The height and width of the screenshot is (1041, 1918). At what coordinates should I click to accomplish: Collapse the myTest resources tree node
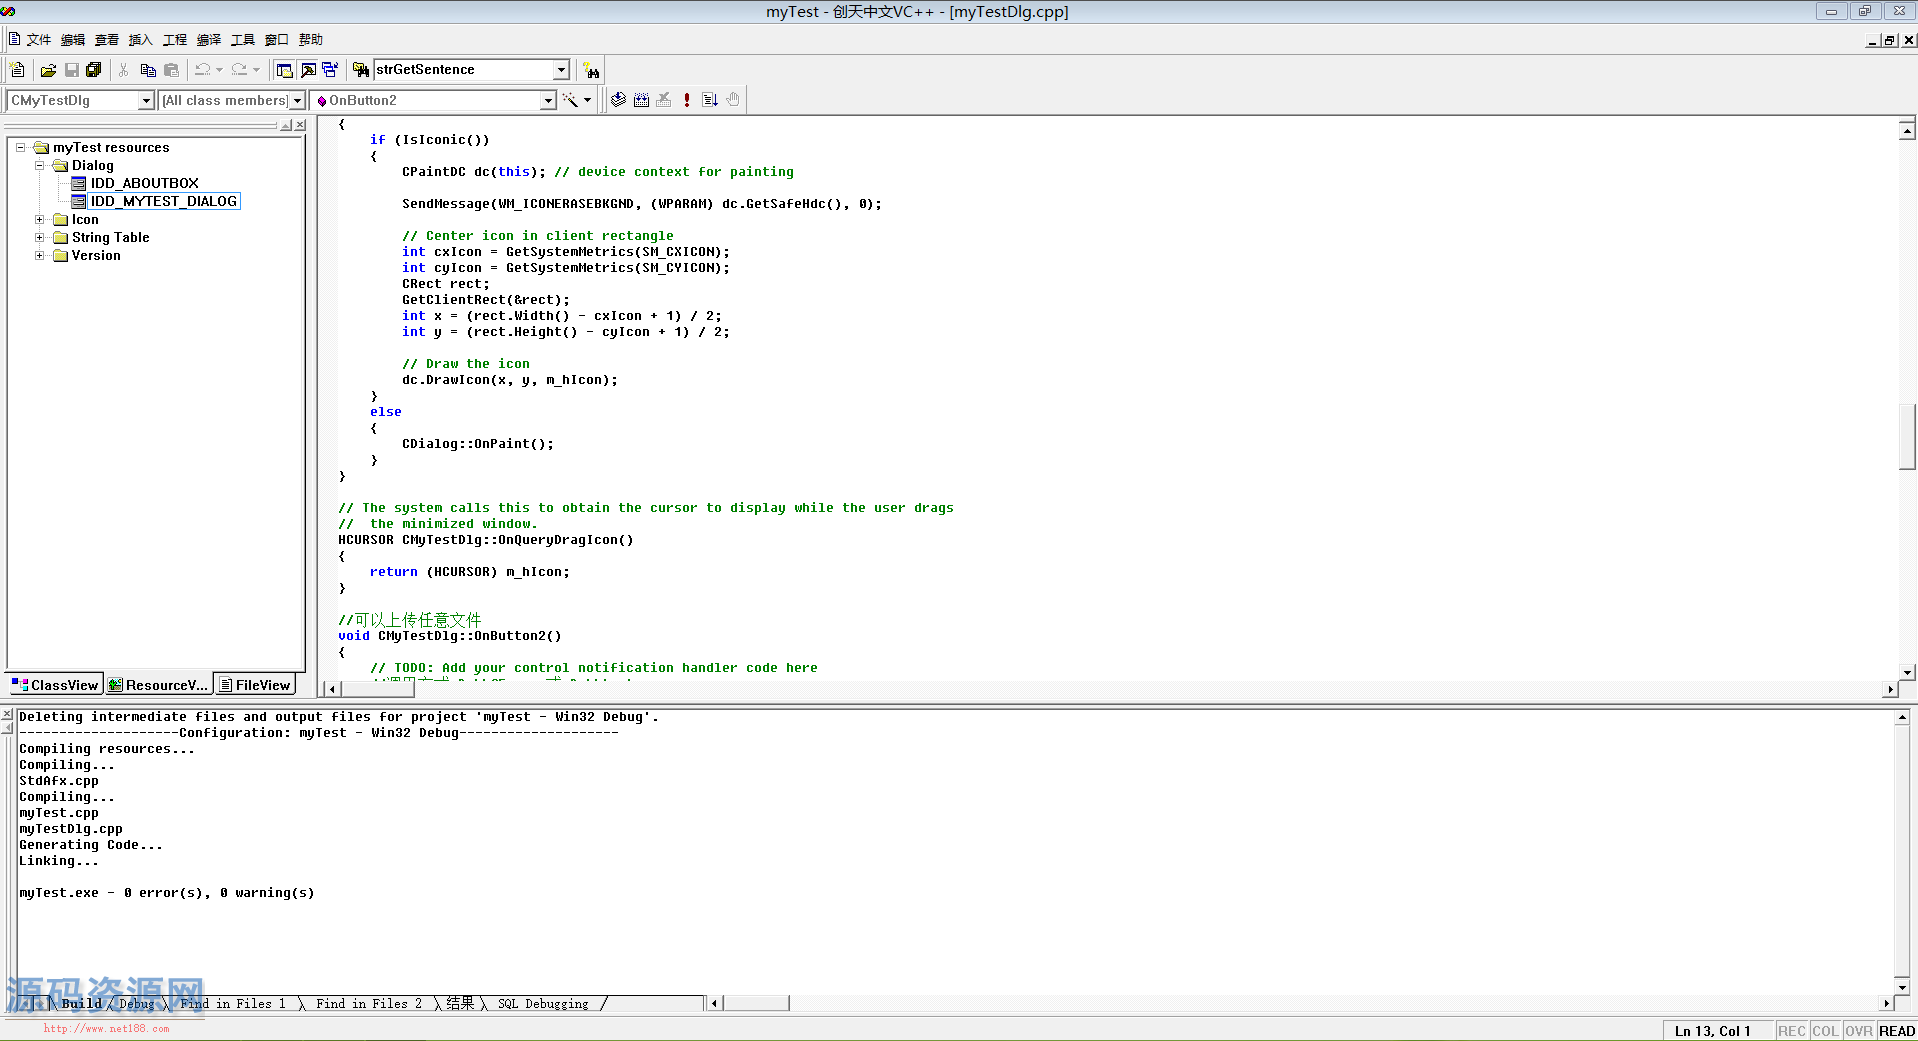coord(21,147)
